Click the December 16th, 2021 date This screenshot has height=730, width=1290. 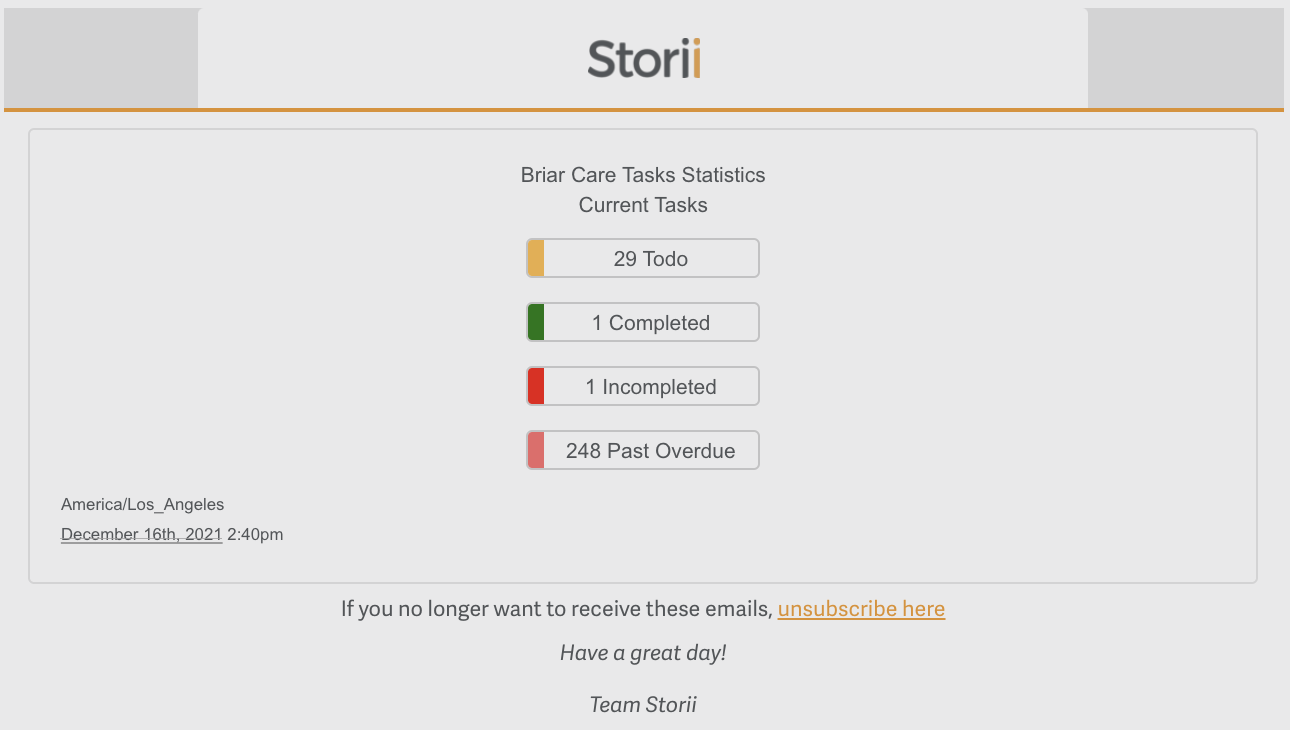(141, 534)
